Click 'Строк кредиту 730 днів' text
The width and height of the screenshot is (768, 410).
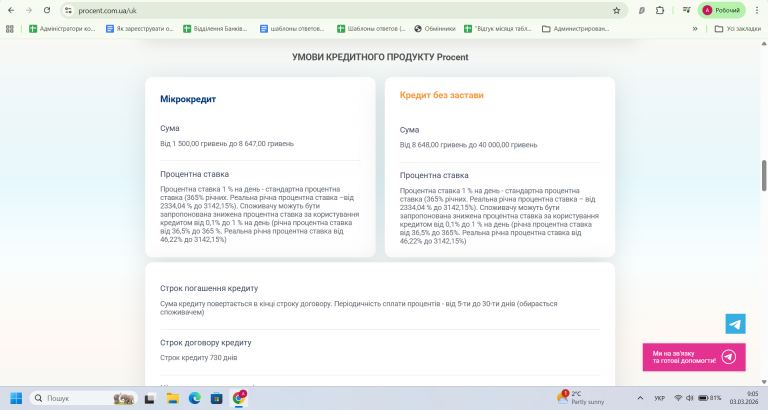click(x=198, y=358)
